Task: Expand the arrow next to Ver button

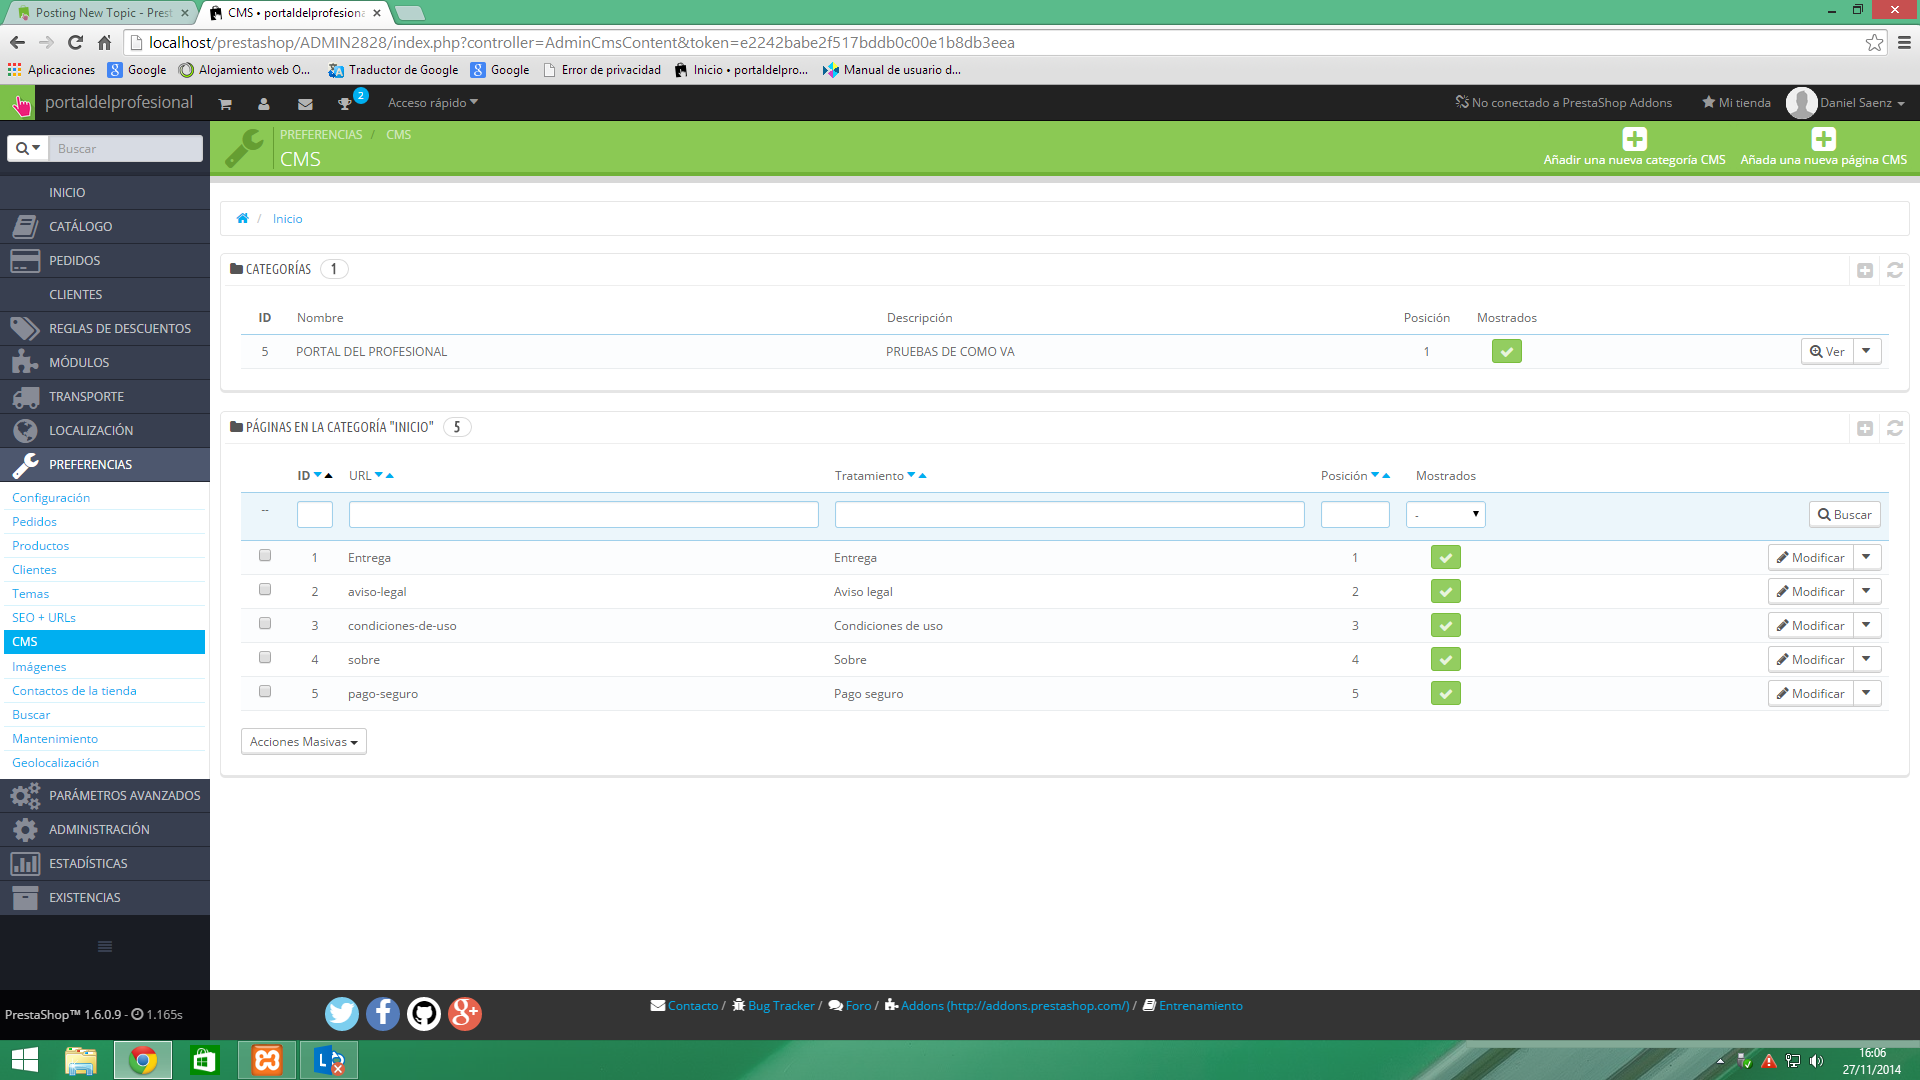Action: 1866,351
